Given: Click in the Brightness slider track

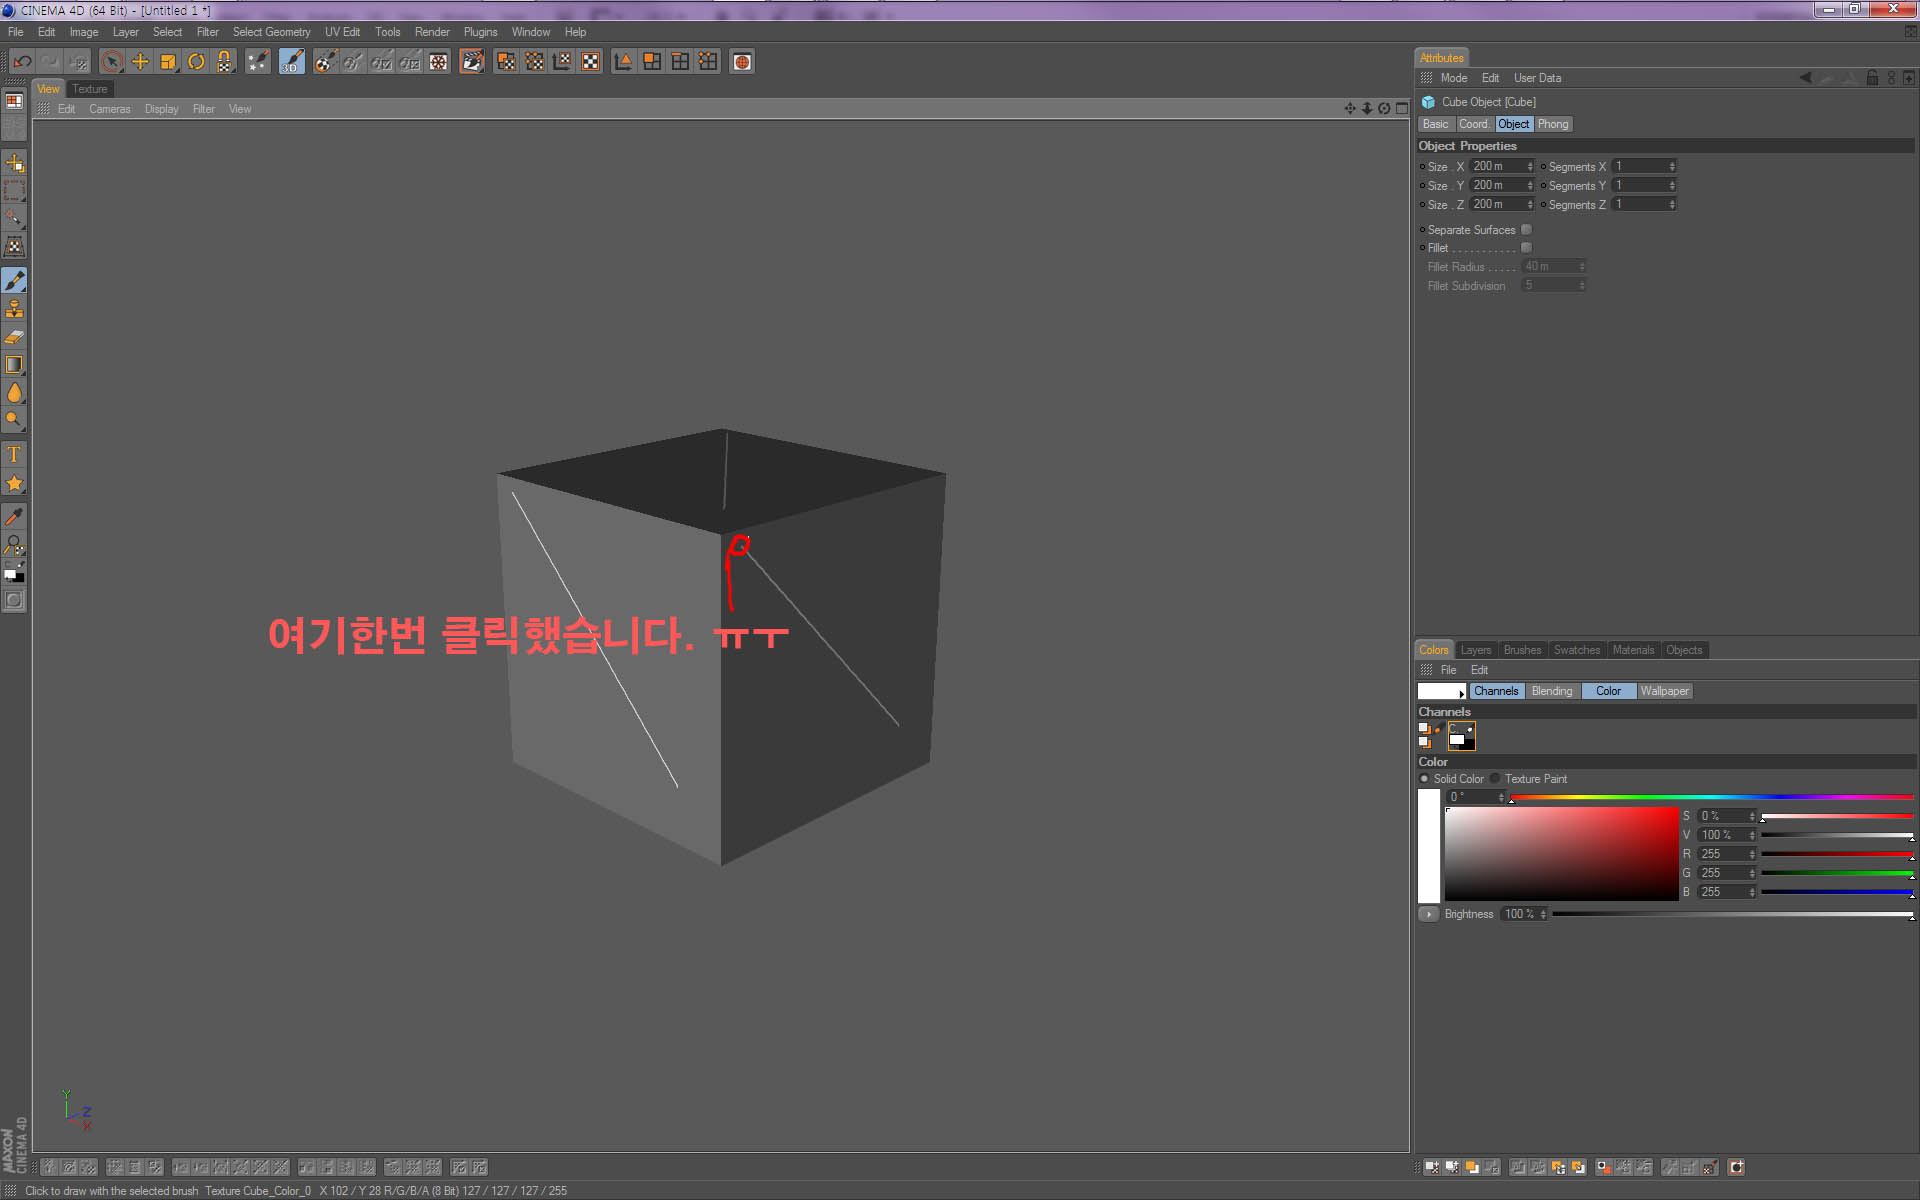Looking at the screenshot, I should click(x=1732, y=914).
